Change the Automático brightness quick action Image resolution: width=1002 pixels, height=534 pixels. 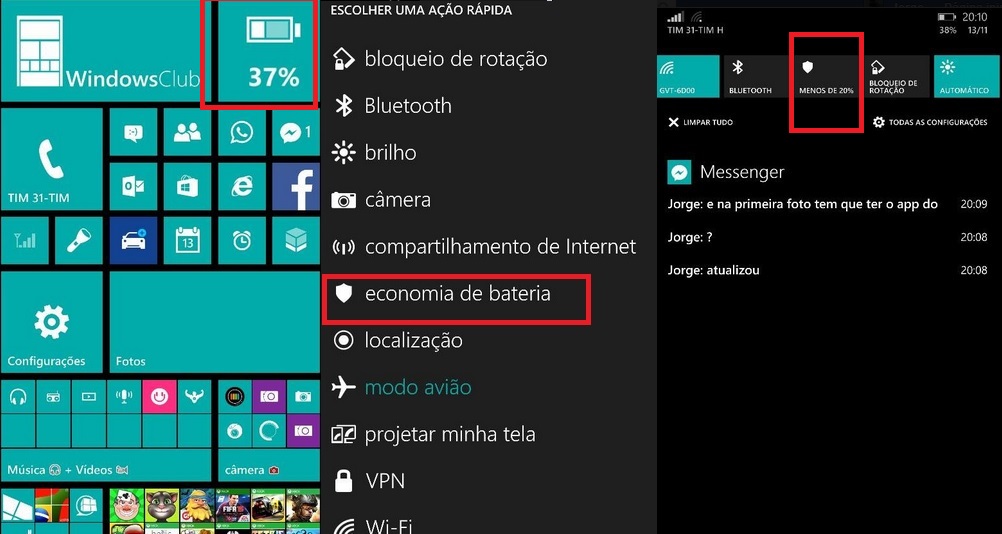(x=964, y=76)
